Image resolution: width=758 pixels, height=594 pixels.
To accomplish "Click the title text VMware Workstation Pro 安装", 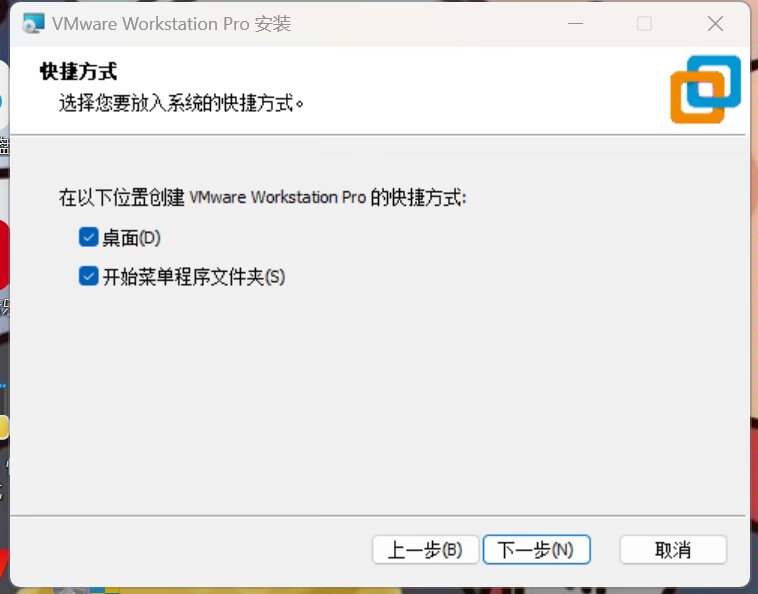I will pyautogui.click(x=172, y=24).
